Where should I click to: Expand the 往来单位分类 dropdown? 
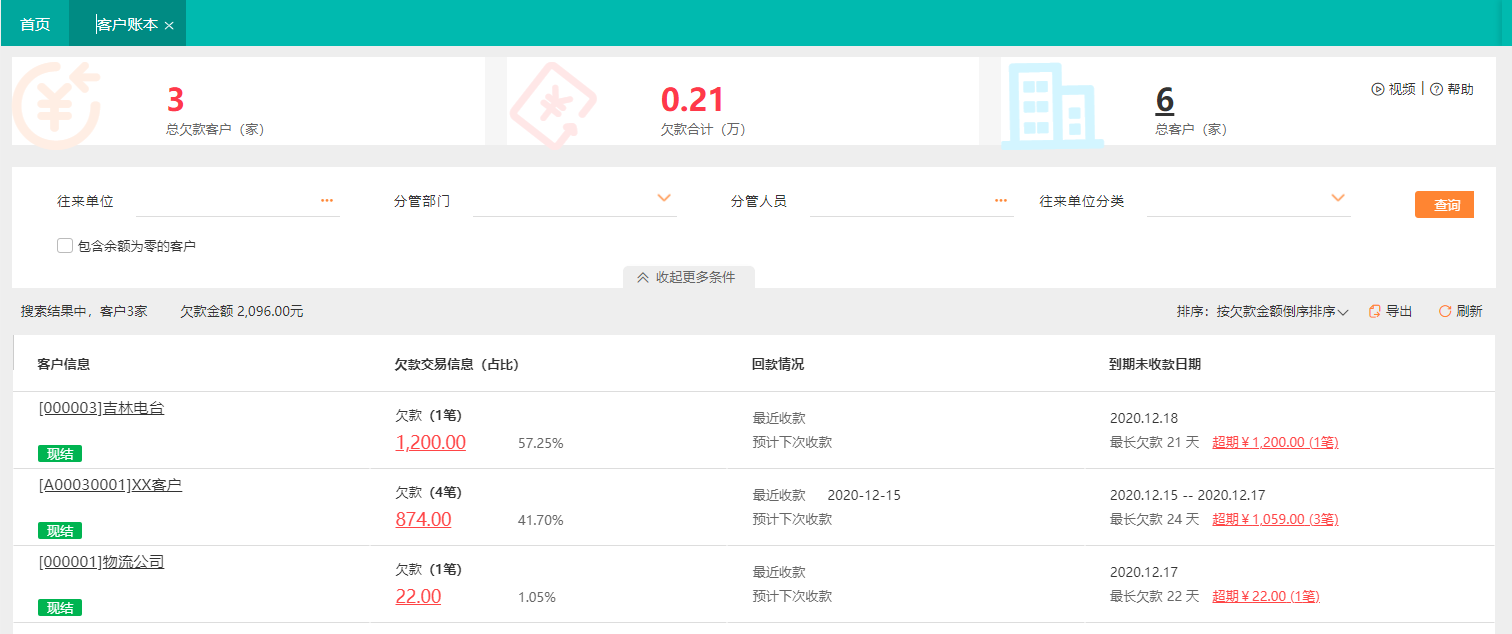(x=1338, y=198)
